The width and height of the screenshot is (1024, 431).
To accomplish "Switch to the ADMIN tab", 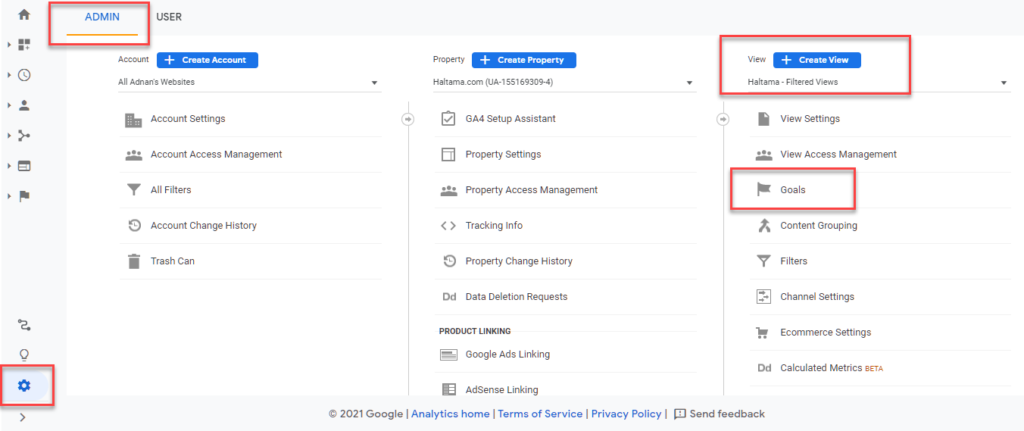I will 102,18.
